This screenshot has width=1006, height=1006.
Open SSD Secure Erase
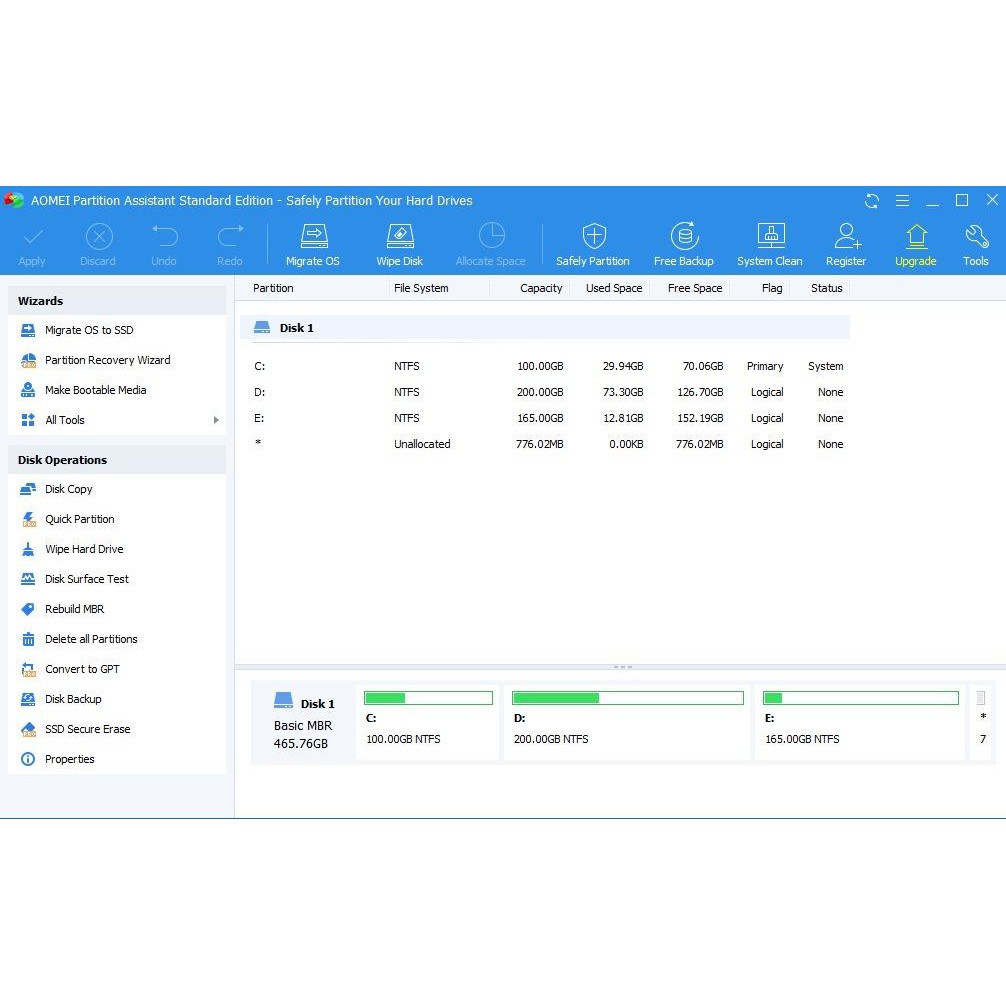pos(88,729)
